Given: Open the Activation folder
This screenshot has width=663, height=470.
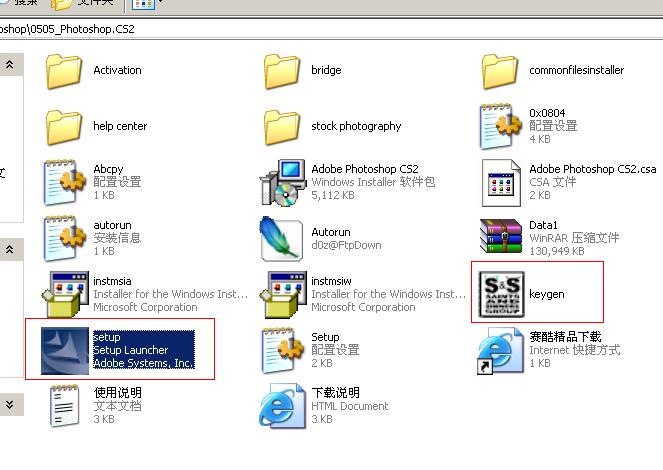Looking at the screenshot, I should click(65, 71).
